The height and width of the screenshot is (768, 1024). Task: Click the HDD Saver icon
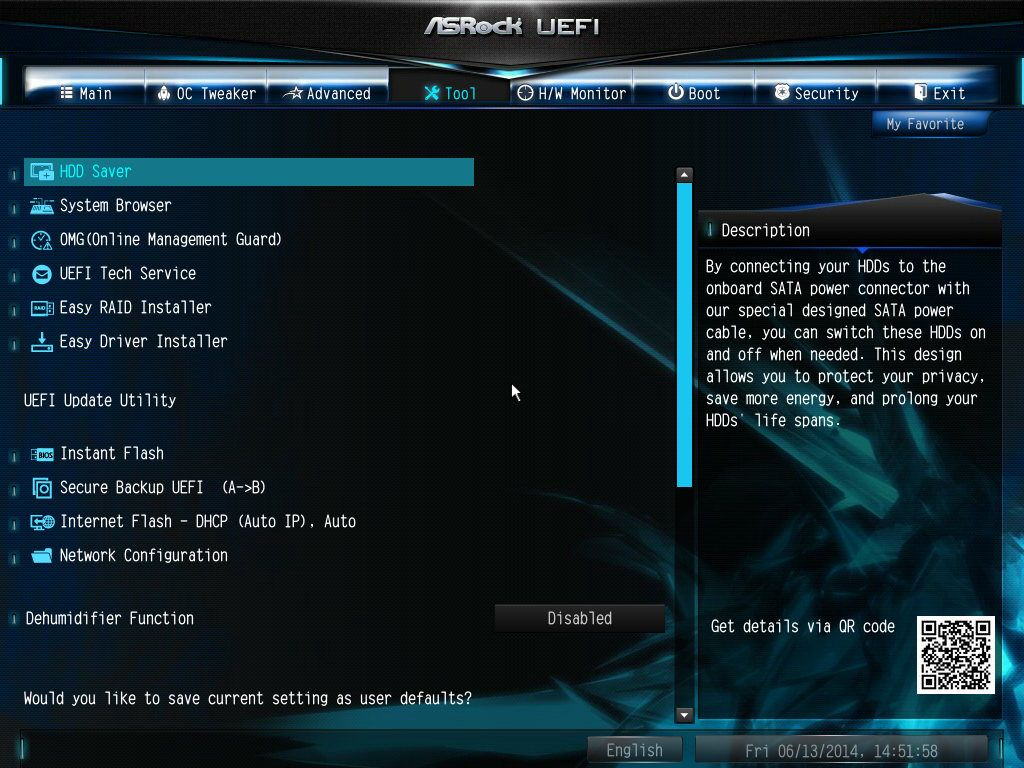(x=41, y=172)
